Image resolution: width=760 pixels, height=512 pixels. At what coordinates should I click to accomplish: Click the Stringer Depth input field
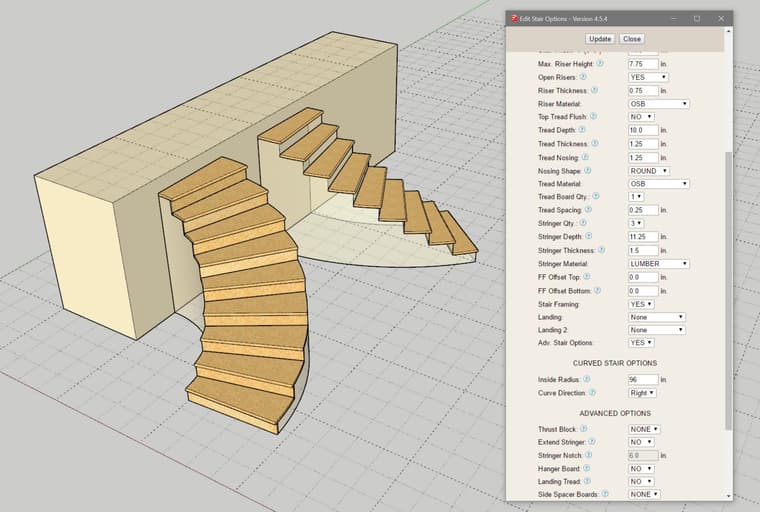[643, 237]
